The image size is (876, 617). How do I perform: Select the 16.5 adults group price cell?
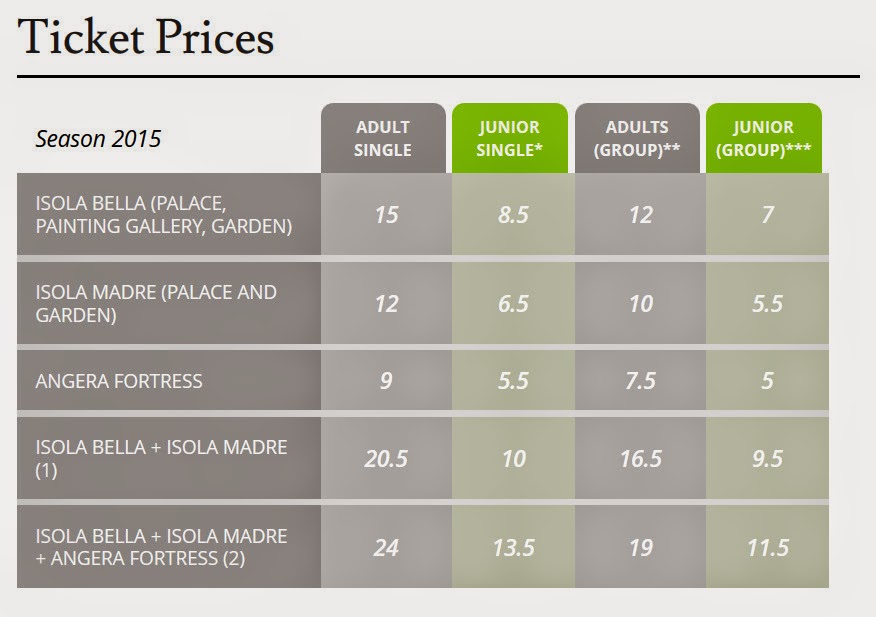[640, 458]
